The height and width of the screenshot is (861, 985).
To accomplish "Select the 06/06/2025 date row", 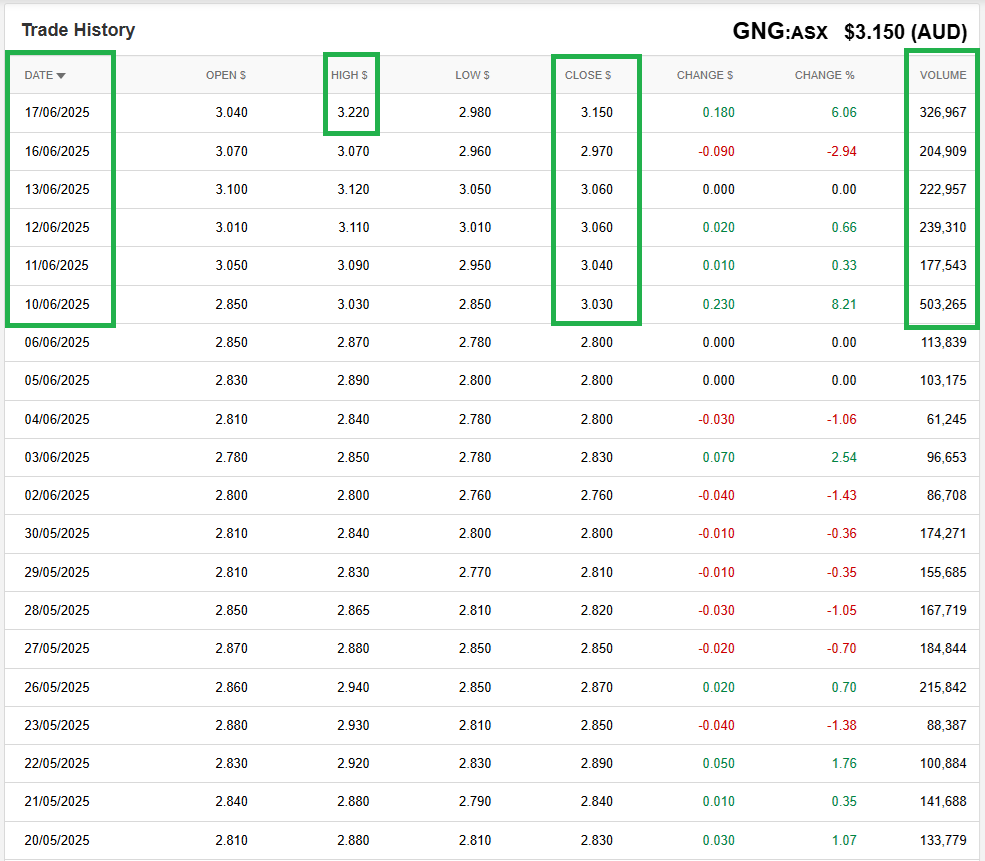I will tap(57, 342).
